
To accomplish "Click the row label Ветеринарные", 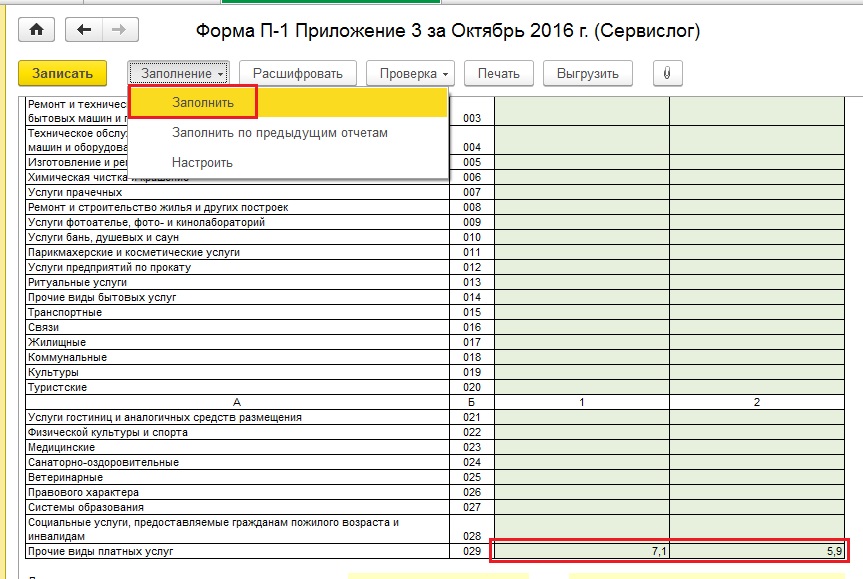I will click(65, 477).
